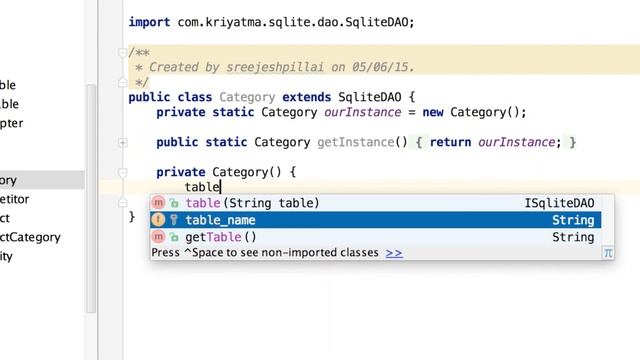Click the typed 'table' text in editor

[x=202, y=187]
